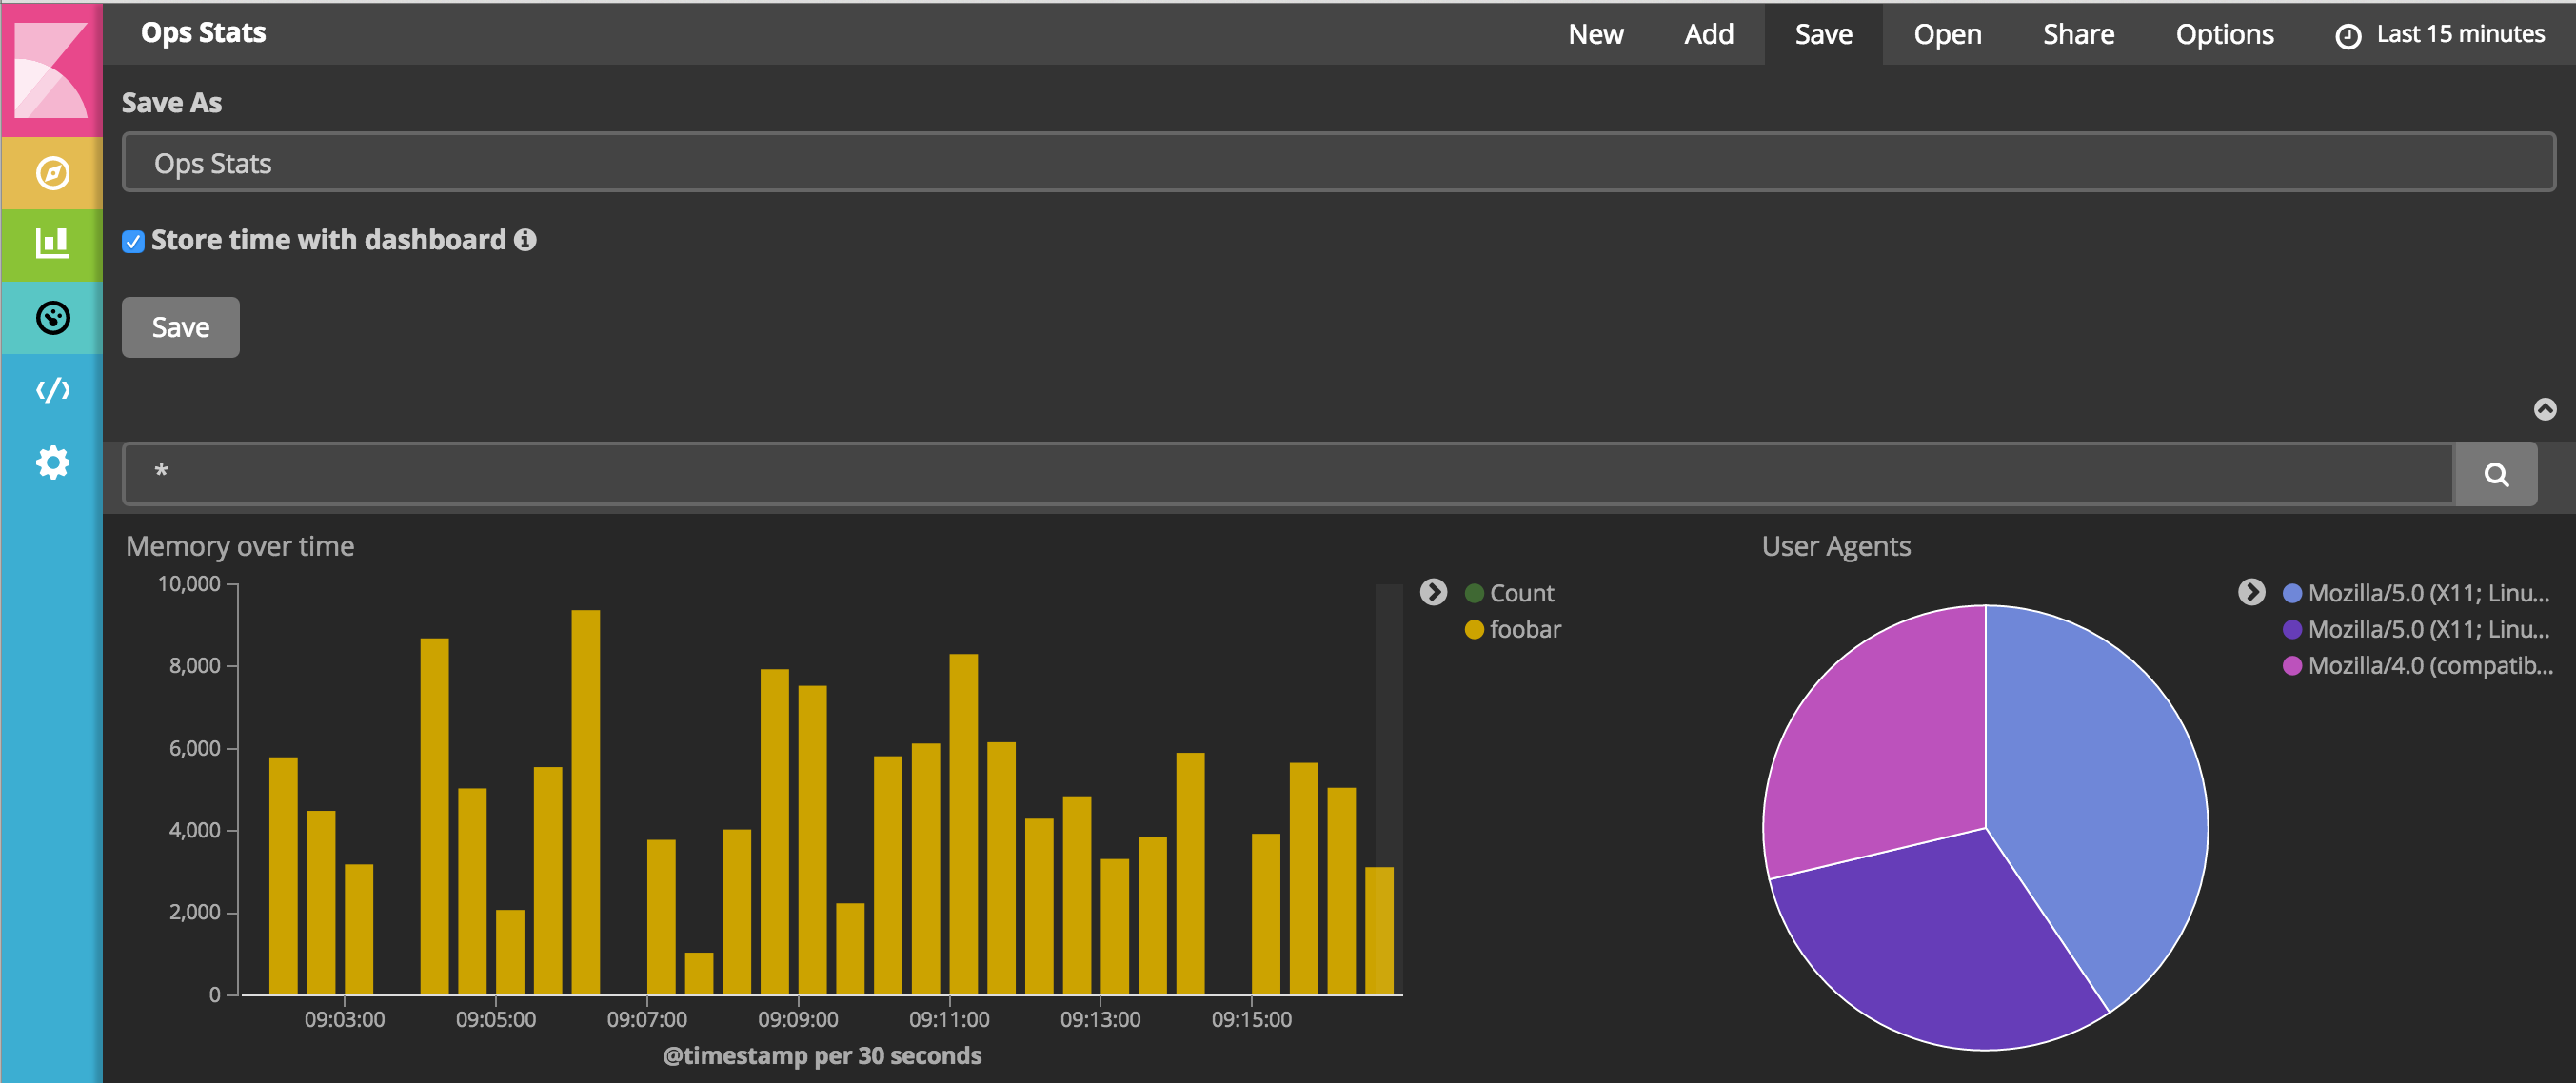Click the clock icon in time picker
This screenshot has height=1083, width=2576.
[2347, 36]
